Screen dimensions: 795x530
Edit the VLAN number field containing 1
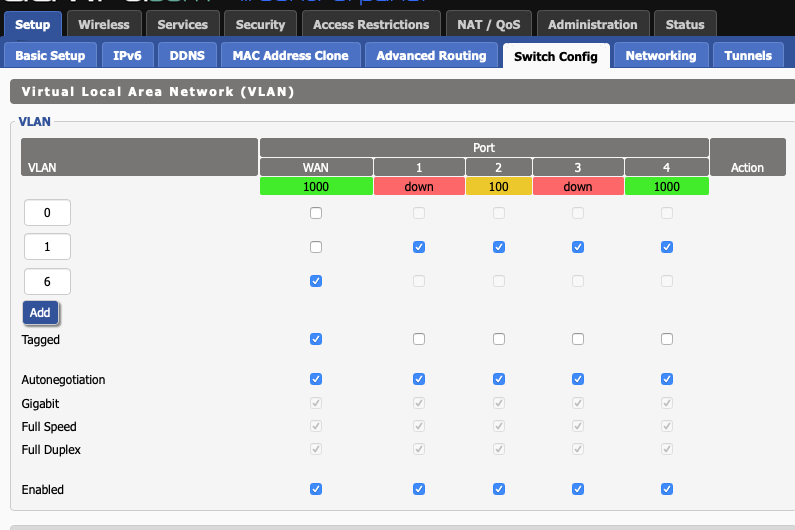[x=47, y=247]
